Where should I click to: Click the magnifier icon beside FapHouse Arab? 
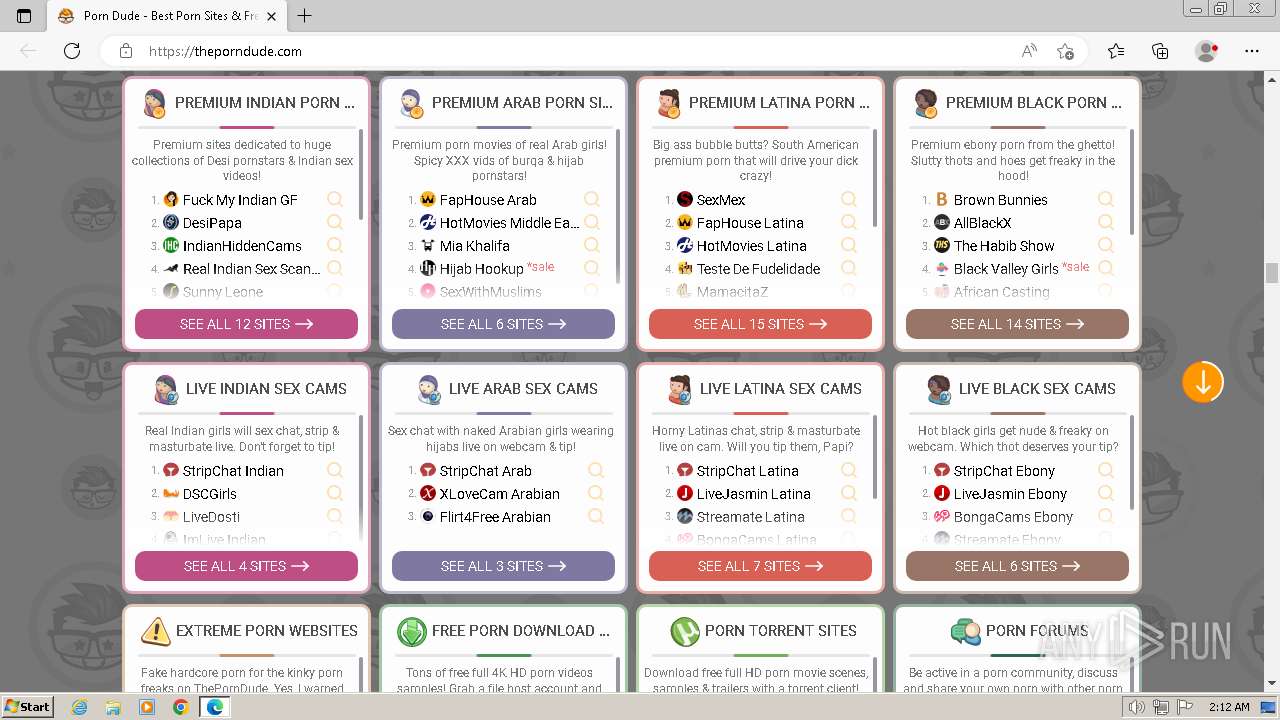click(592, 199)
